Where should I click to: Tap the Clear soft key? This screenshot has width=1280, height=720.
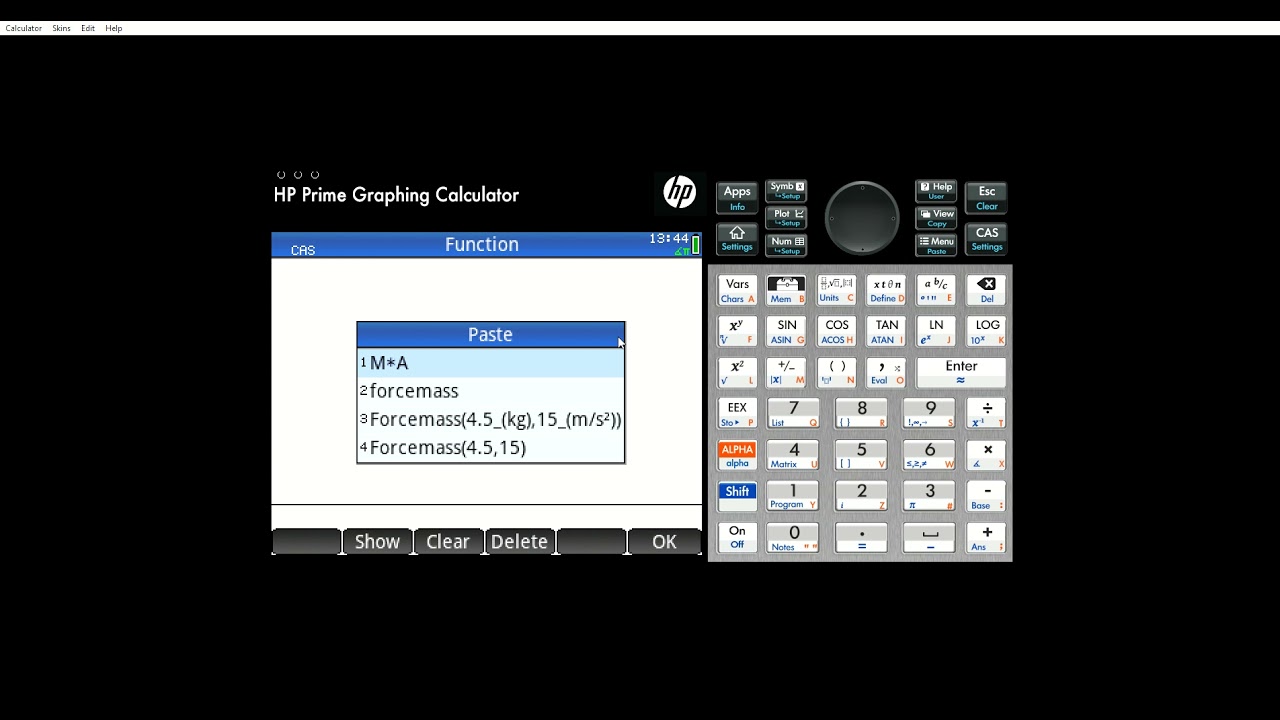point(448,541)
